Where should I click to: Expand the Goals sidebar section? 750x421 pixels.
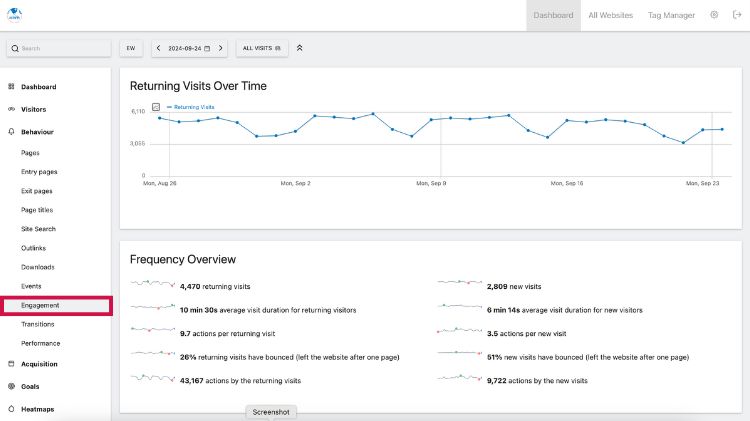tap(30, 387)
